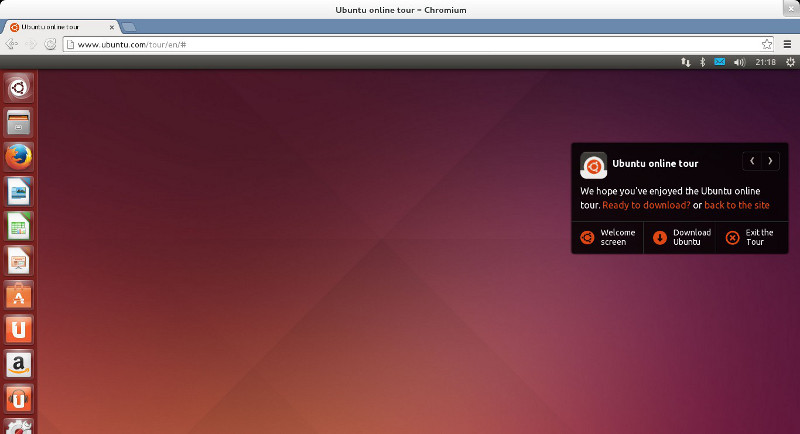Click the network indicator in top panel

(686, 62)
